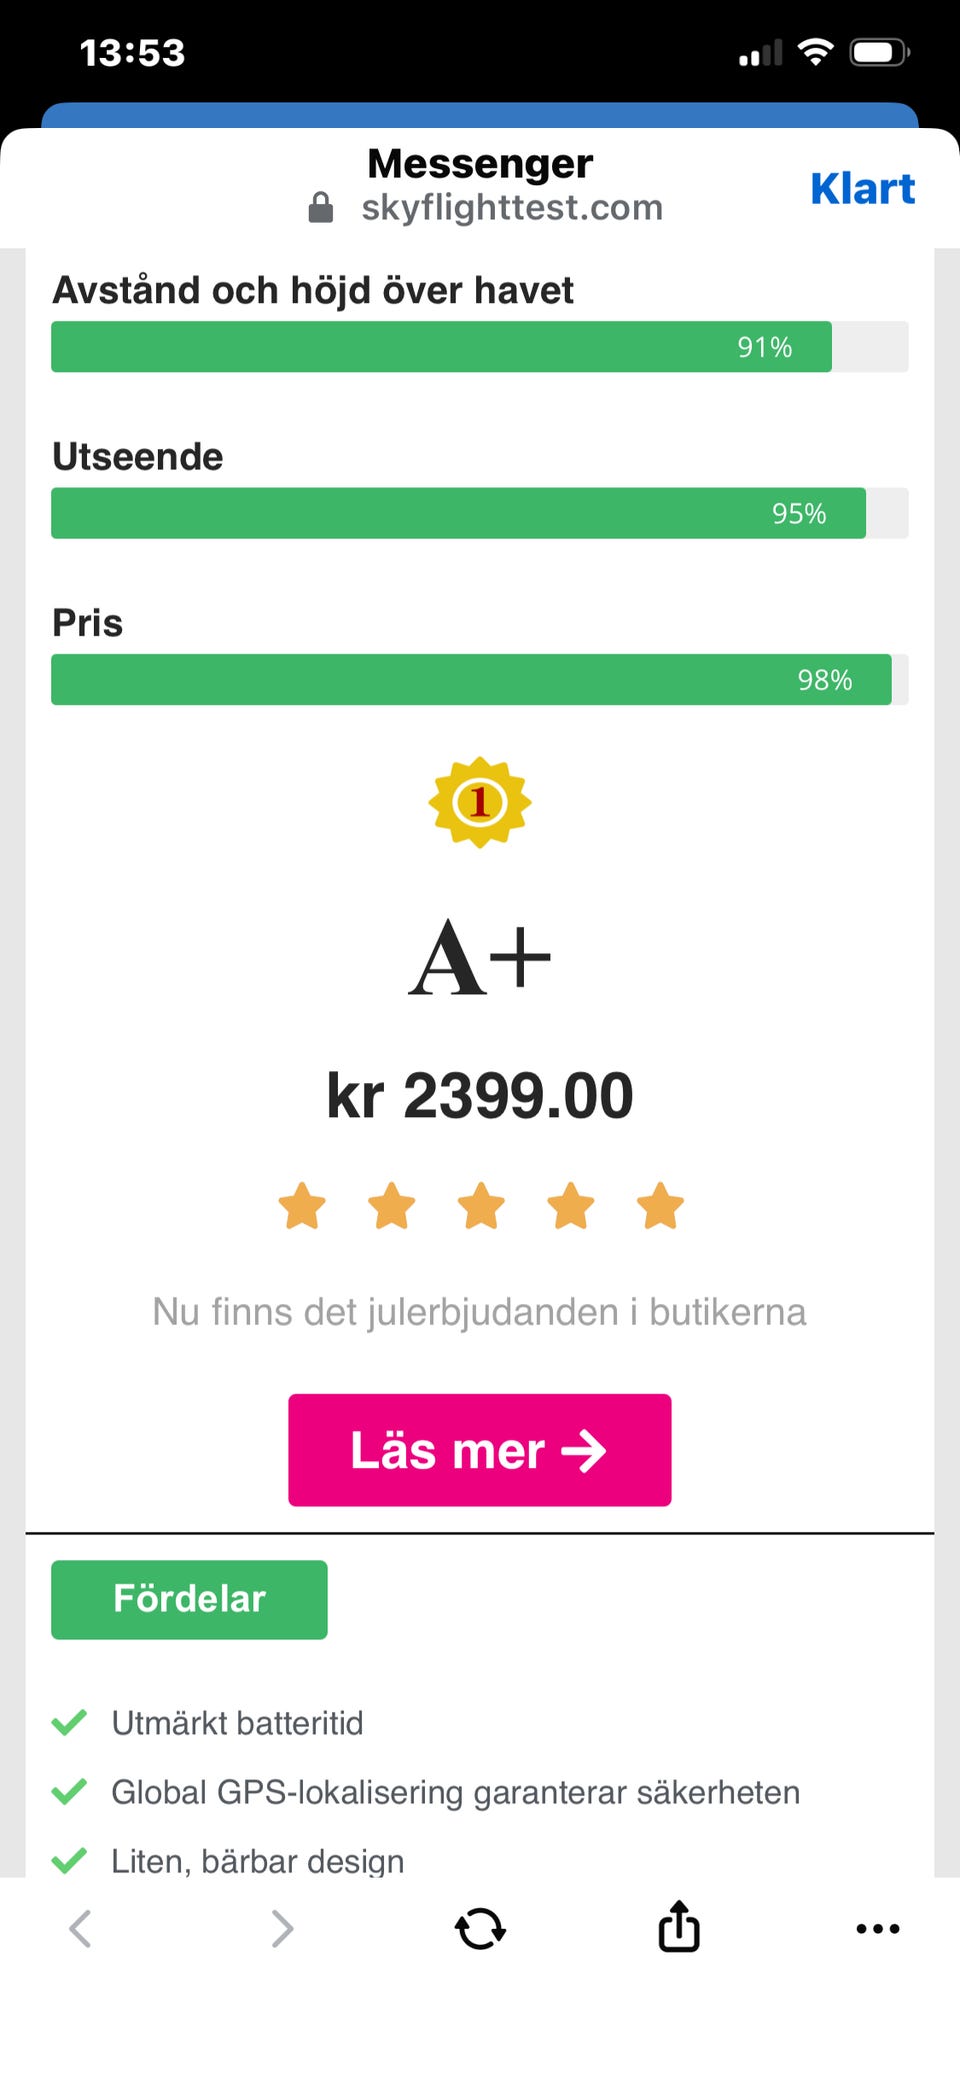Reload the page with refresh icon
This screenshot has height=2079, width=960.
(x=480, y=1928)
